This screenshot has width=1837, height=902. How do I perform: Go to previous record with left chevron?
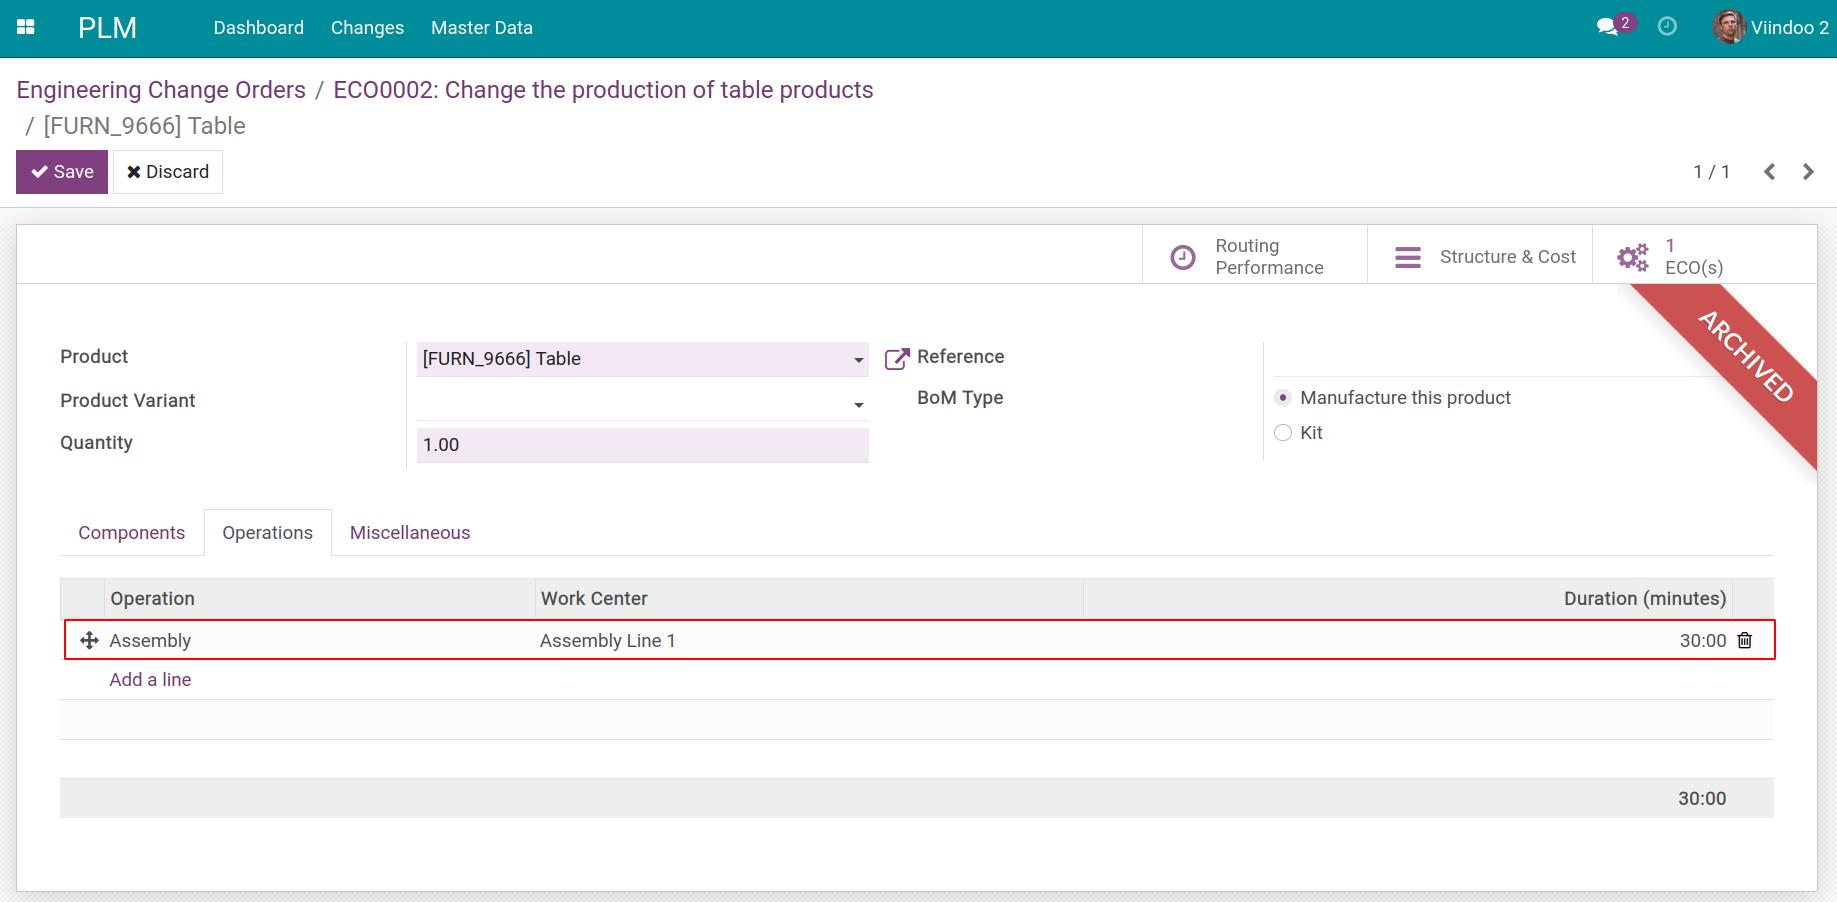(x=1769, y=171)
